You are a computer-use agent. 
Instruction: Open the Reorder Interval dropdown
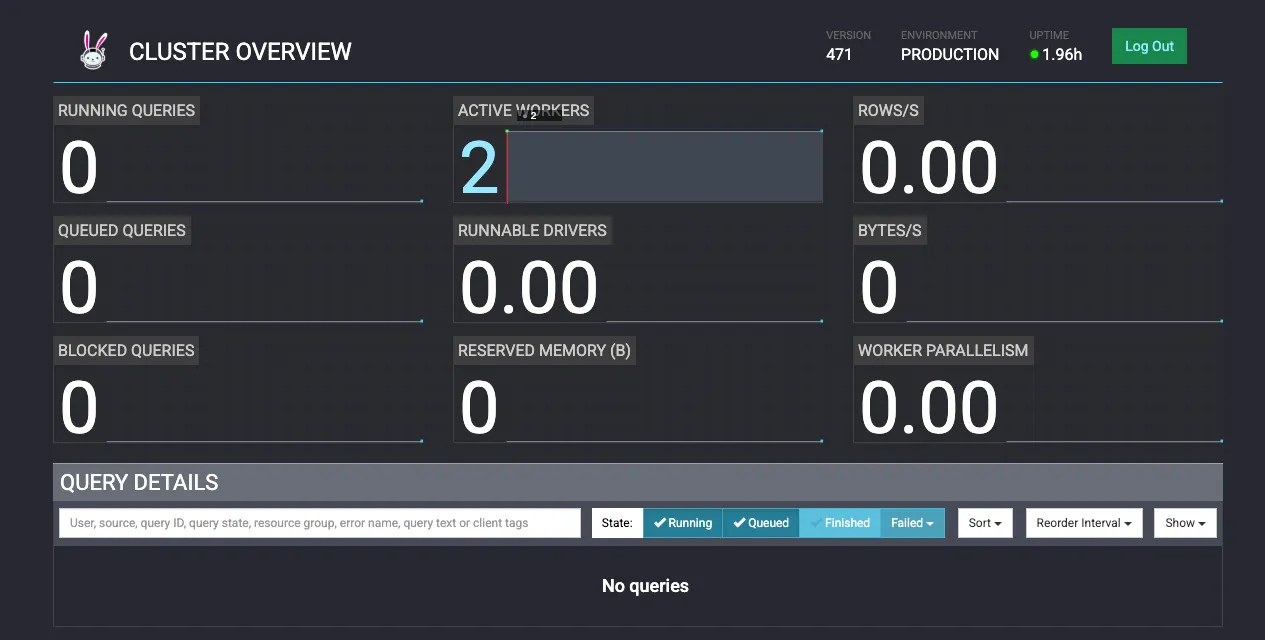[1084, 523]
